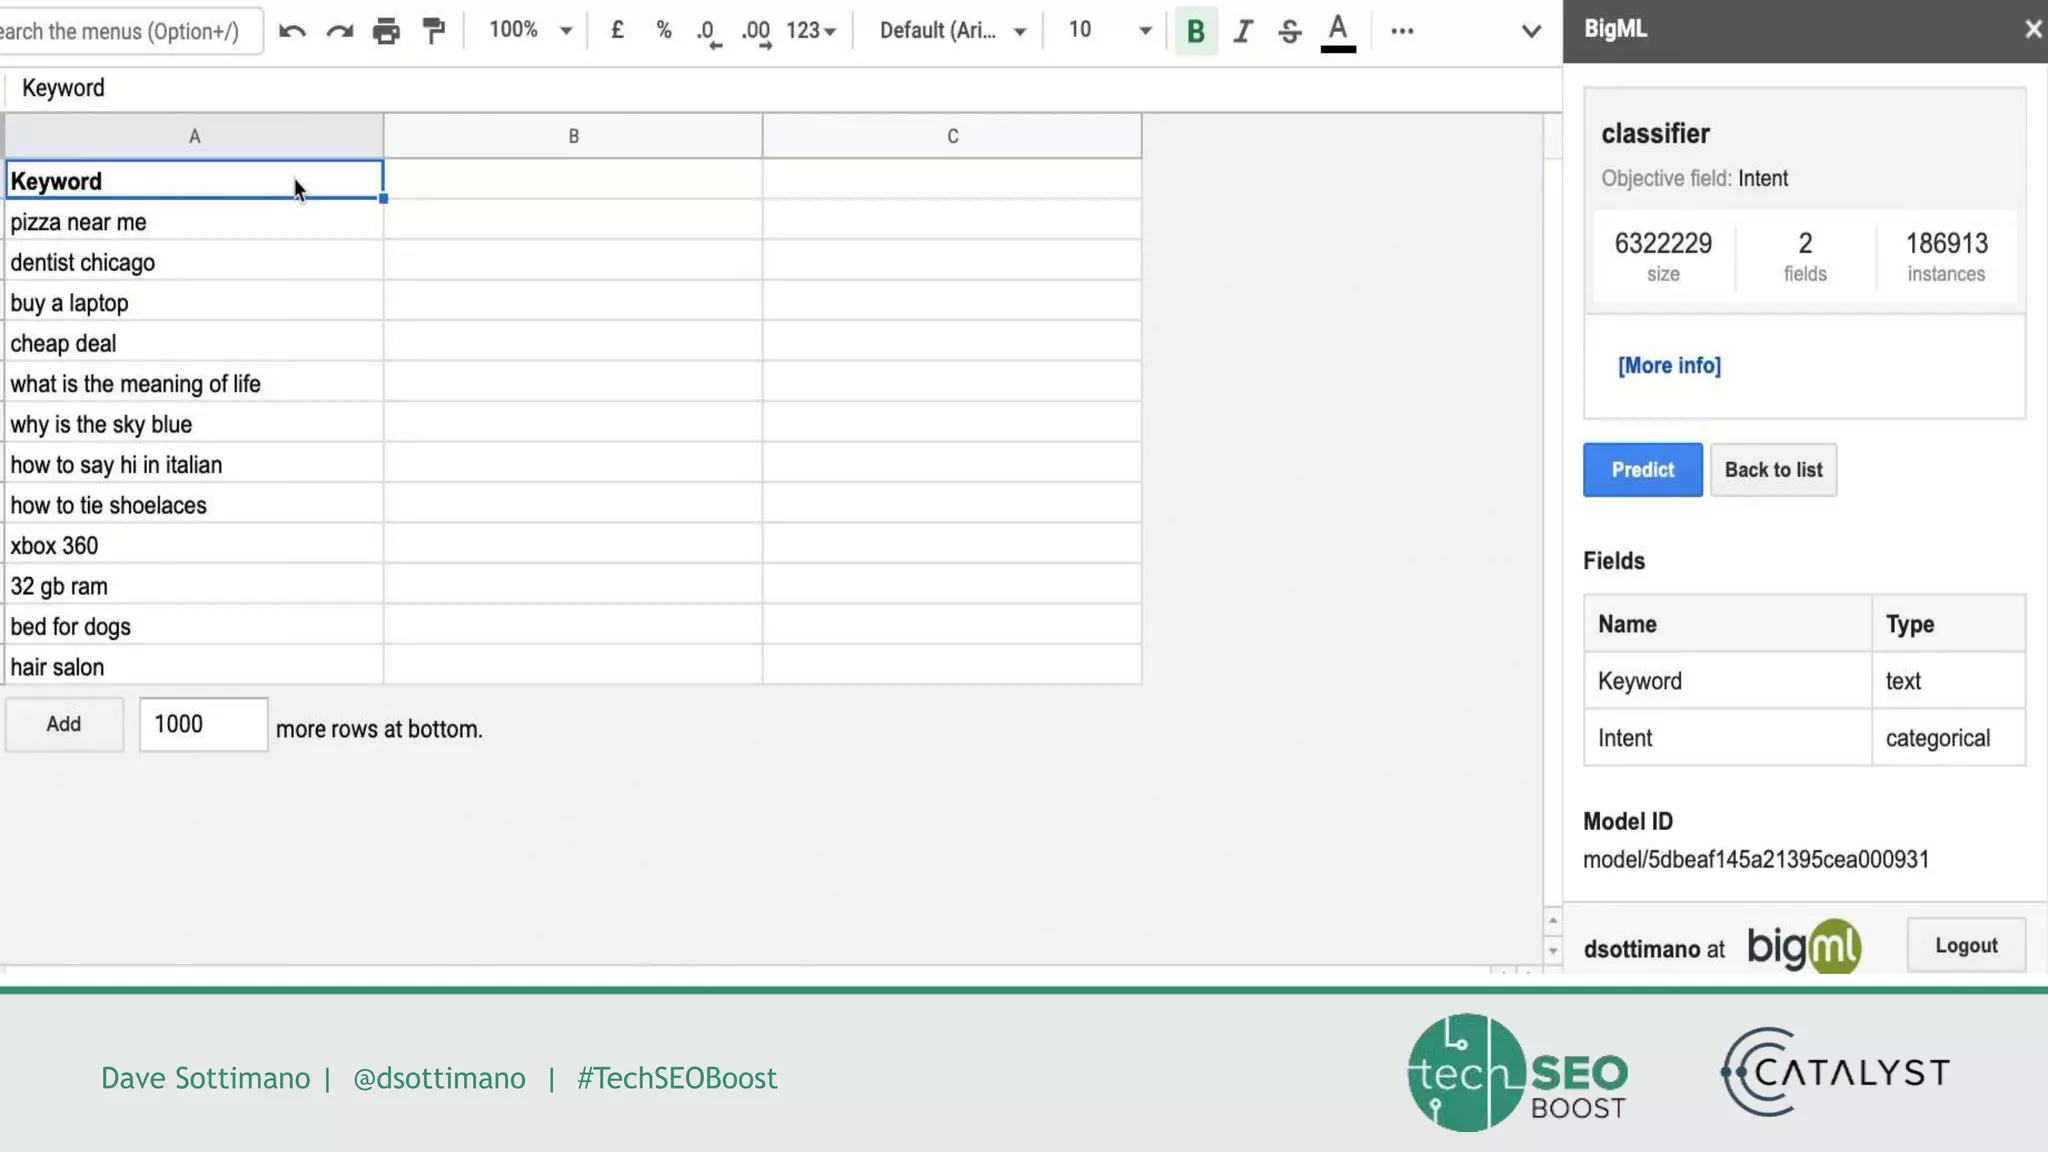This screenshot has width=2048, height=1152.
Task: Click the Redo arrow icon
Action: [340, 31]
